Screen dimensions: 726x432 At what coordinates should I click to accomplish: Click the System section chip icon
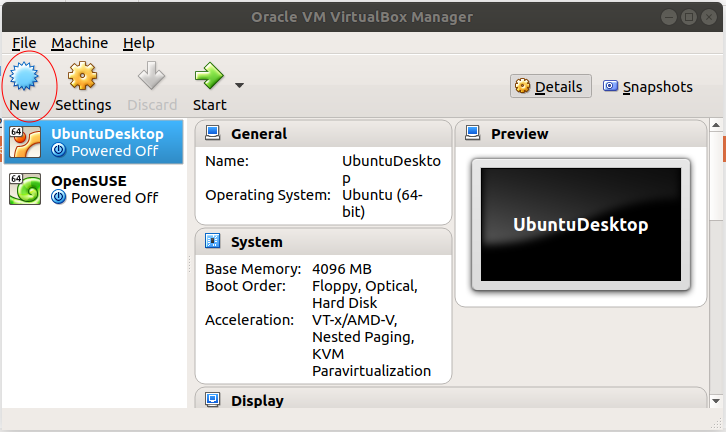(213, 241)
